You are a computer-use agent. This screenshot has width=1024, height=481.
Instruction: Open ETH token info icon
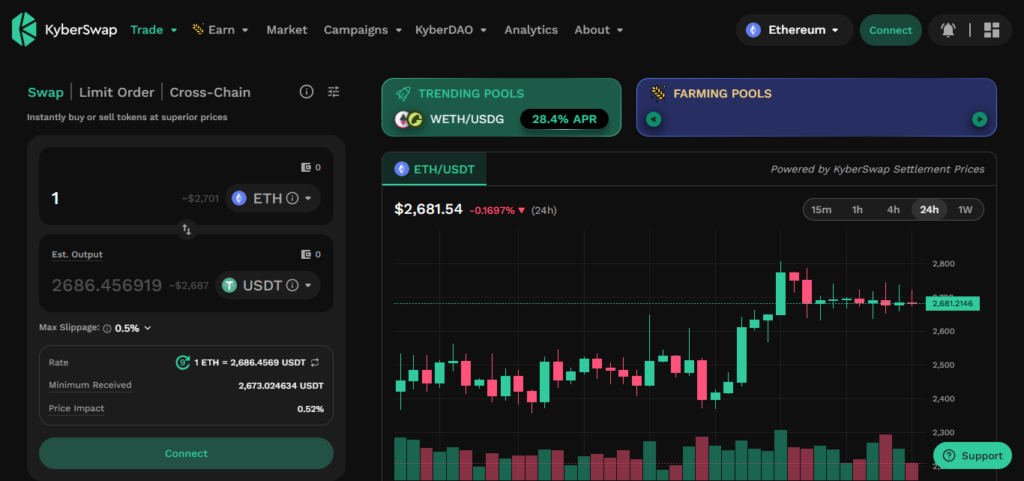pyautogui.click(x=293, y=198)
